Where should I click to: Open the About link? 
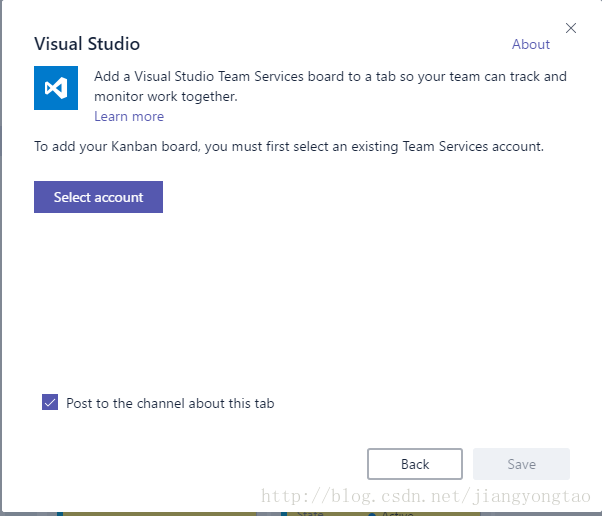pyautogui.click(x=531, y=44)
